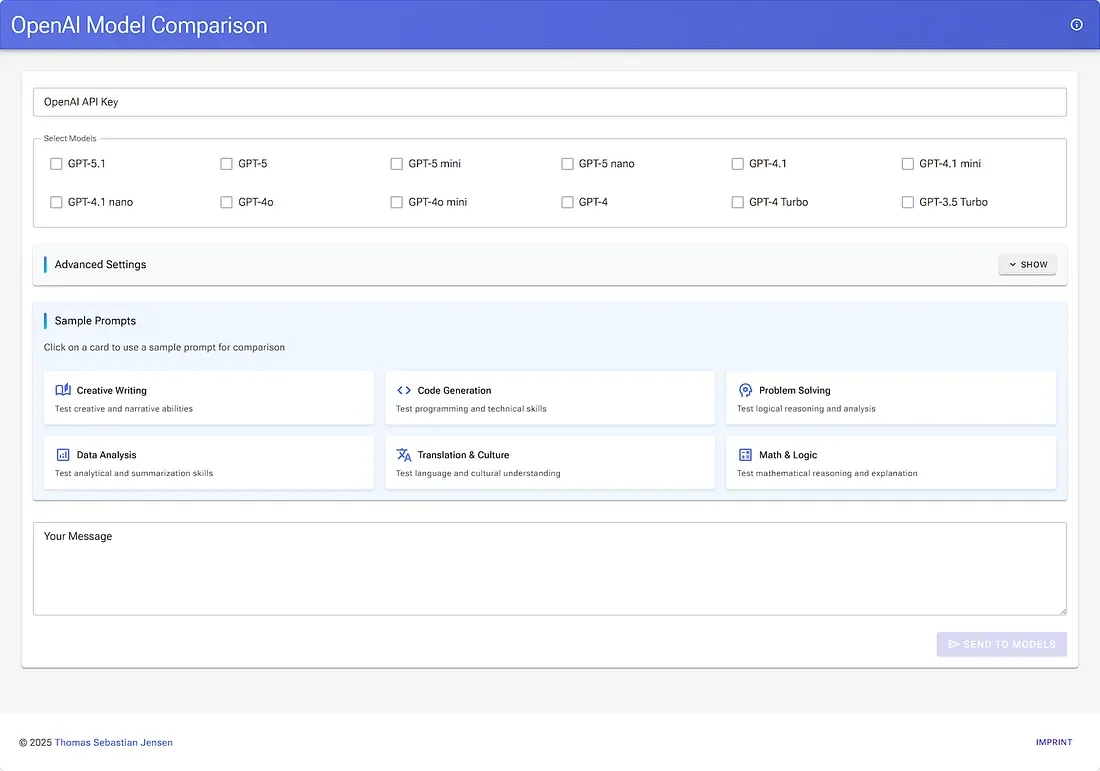Viewport: 1100px width, 771px height.
Task: Click the Translation & Culture language icon
Action: click(x=404, y=454)
